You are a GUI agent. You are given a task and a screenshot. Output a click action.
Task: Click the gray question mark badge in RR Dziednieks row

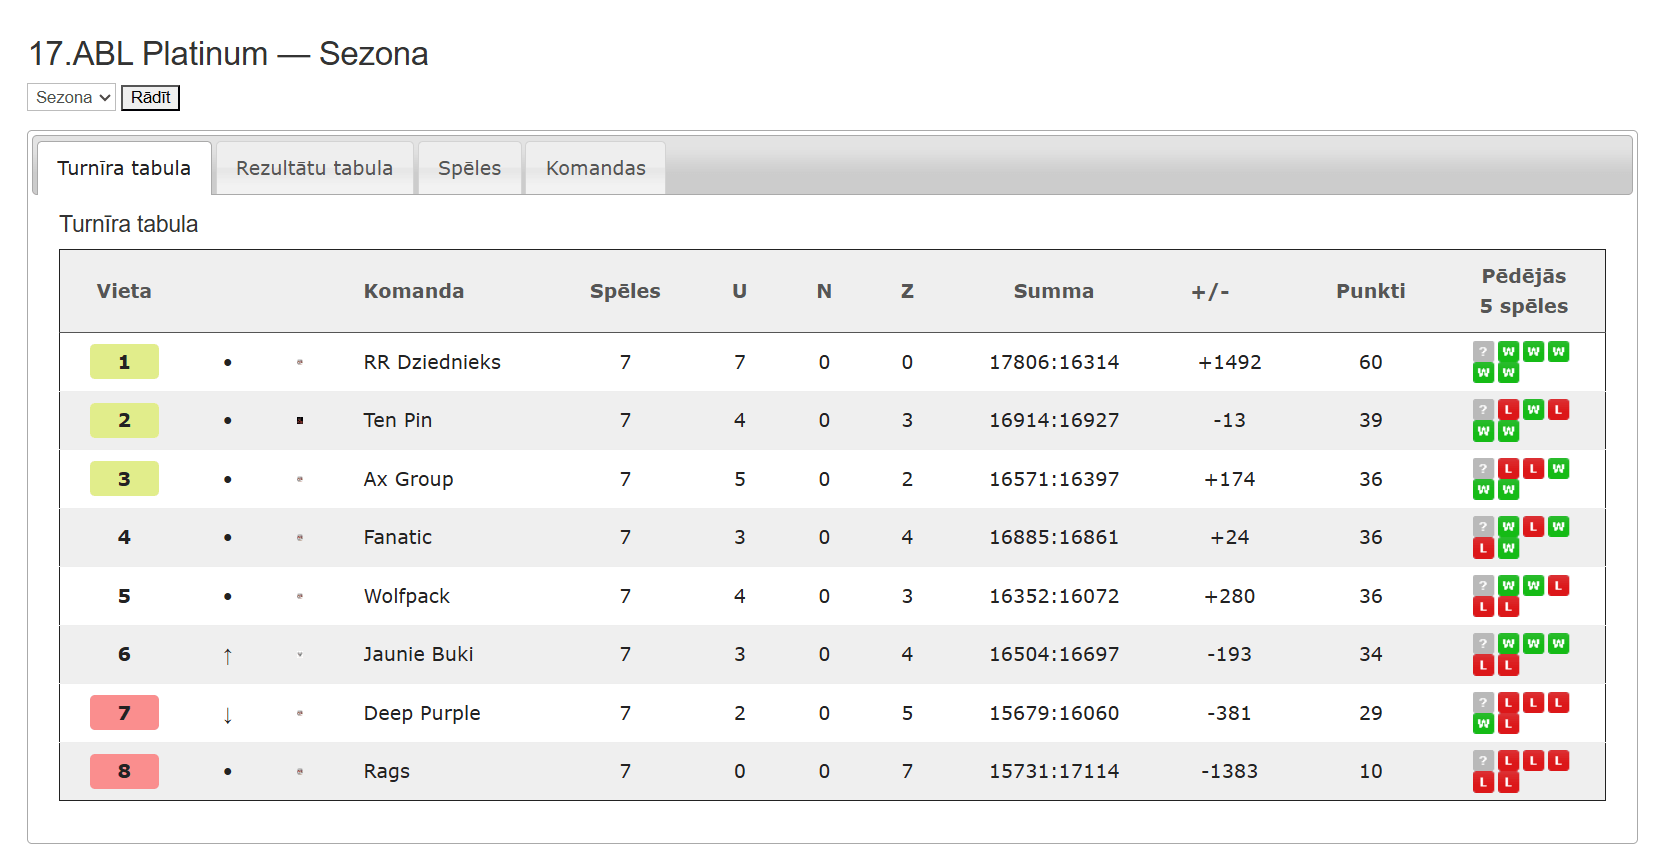coord(1483,351)
